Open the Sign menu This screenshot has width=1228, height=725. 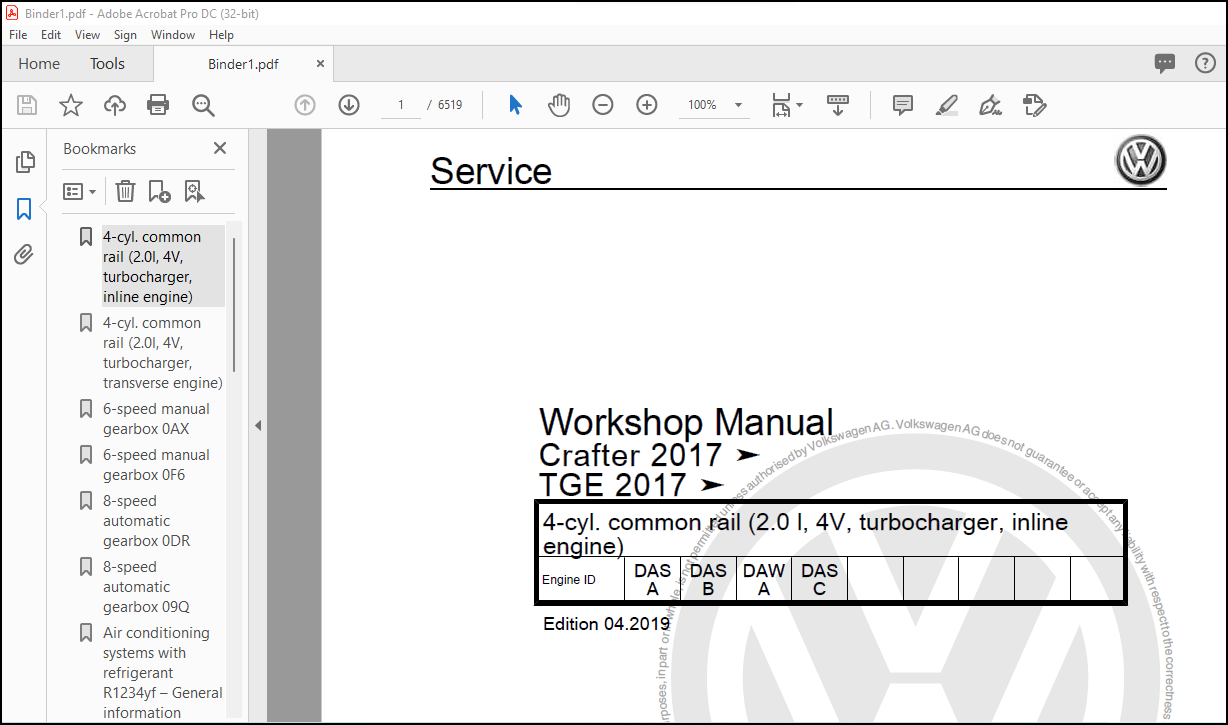(126, 34)
